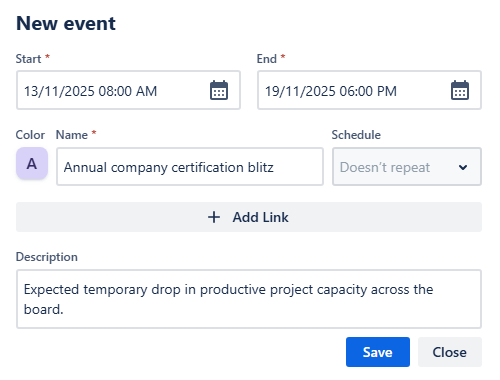Click the Name field label
This screenshot has width=500, height=380.
(72, 135)
